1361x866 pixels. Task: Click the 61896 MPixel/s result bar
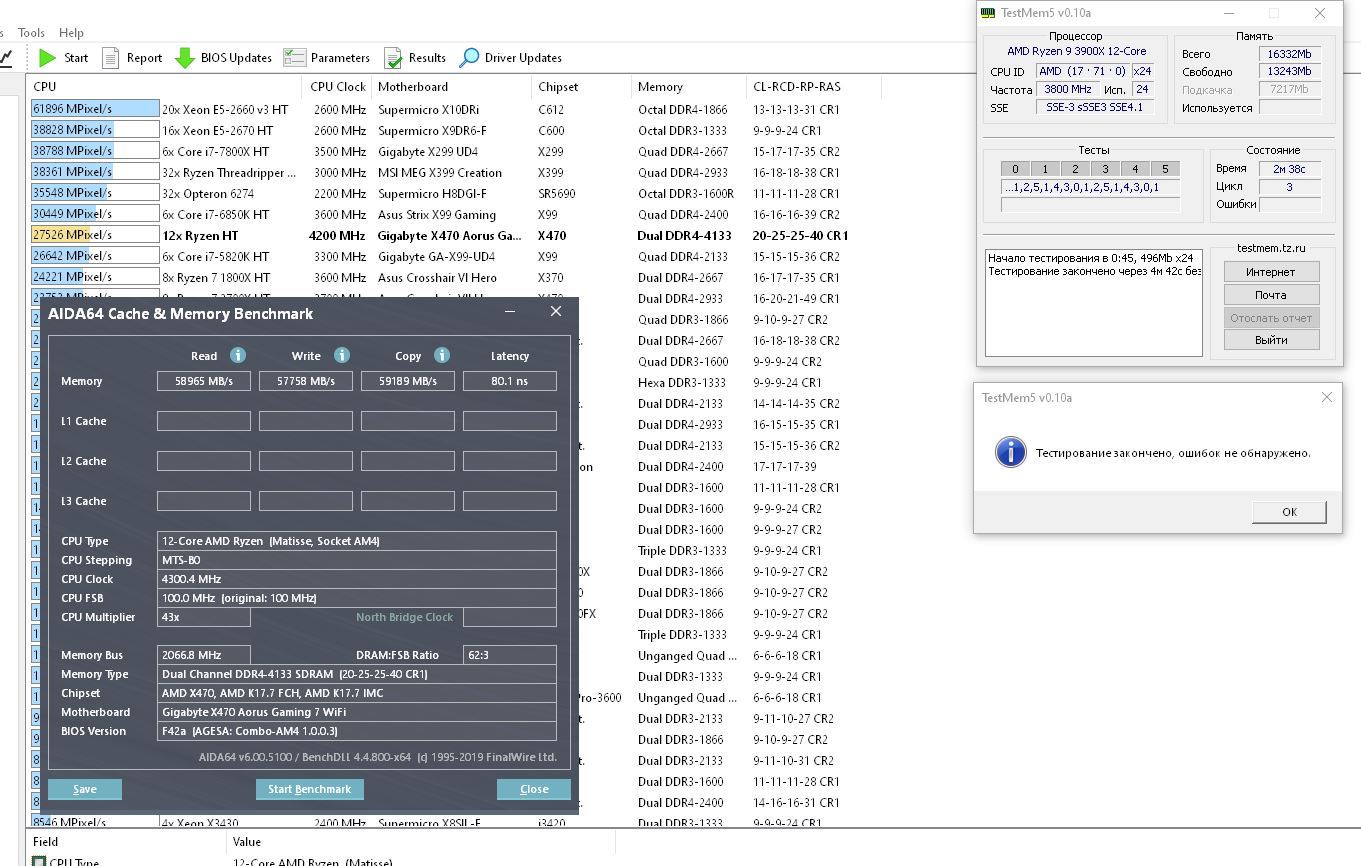tap(95, 109)
